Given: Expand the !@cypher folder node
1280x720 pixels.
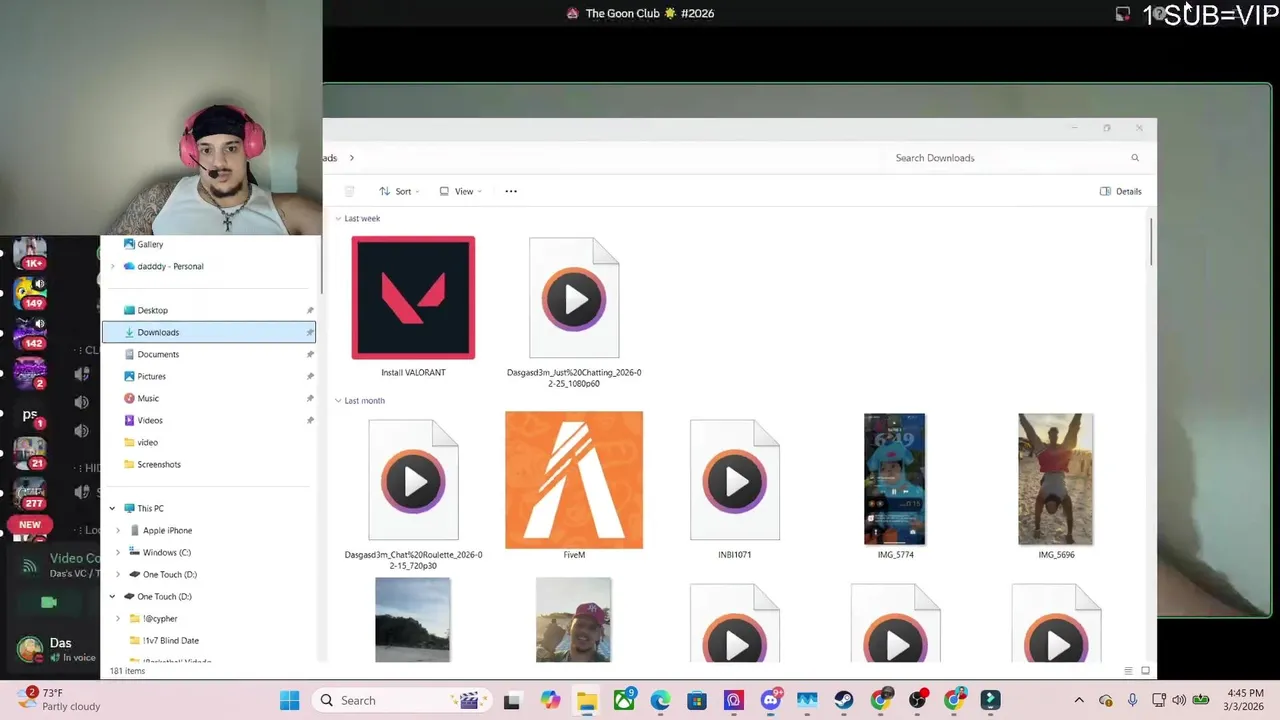Looking at the screenshot, I should pos(119,618).
